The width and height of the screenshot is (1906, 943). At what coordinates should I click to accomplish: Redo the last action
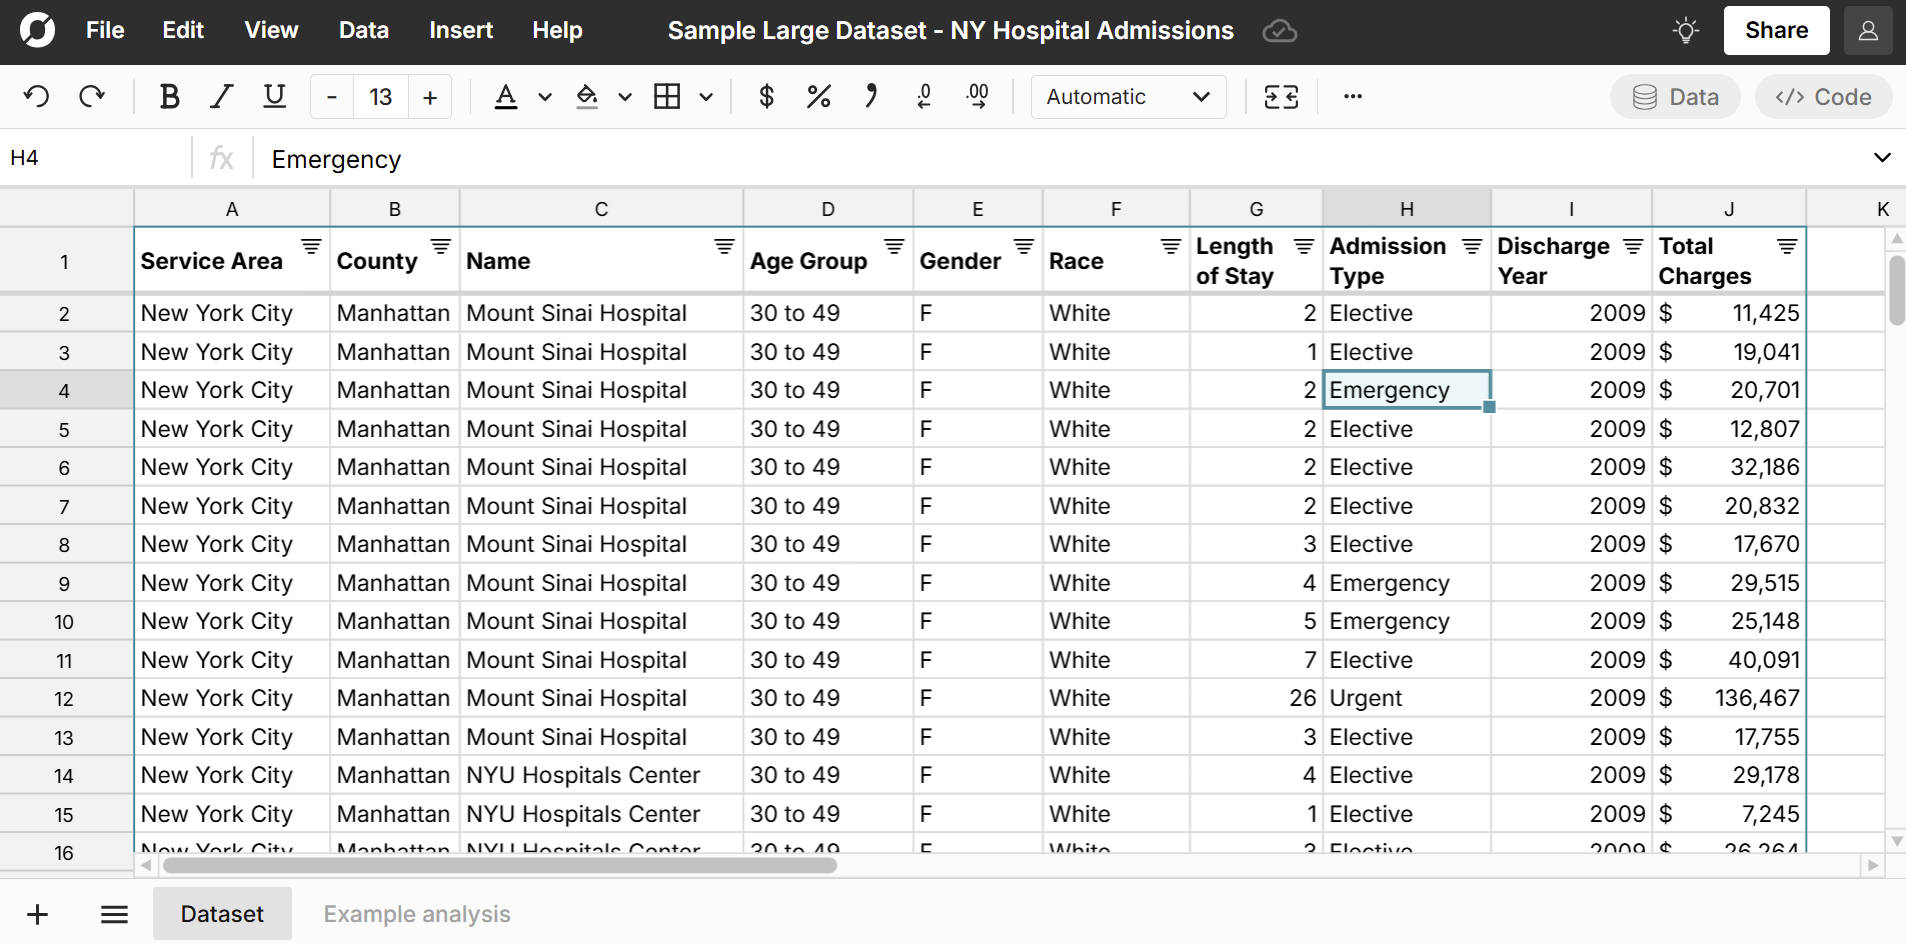(91, 96)
